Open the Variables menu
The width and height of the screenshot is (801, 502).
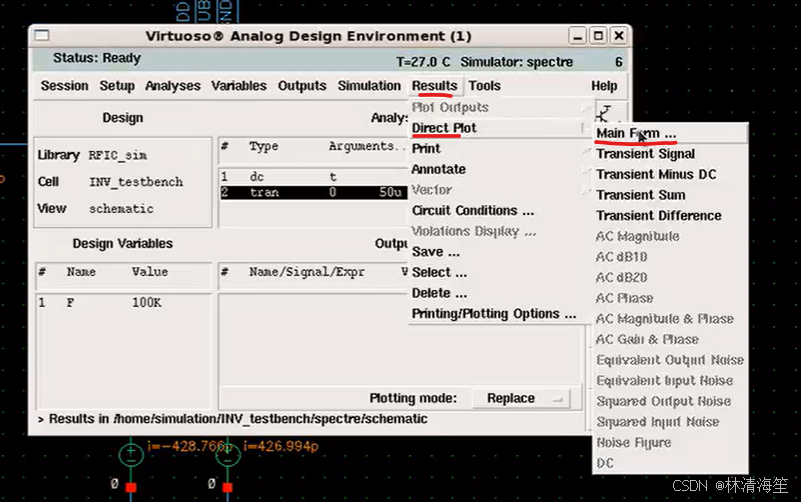pyautogui.click(x=239, y=86)
